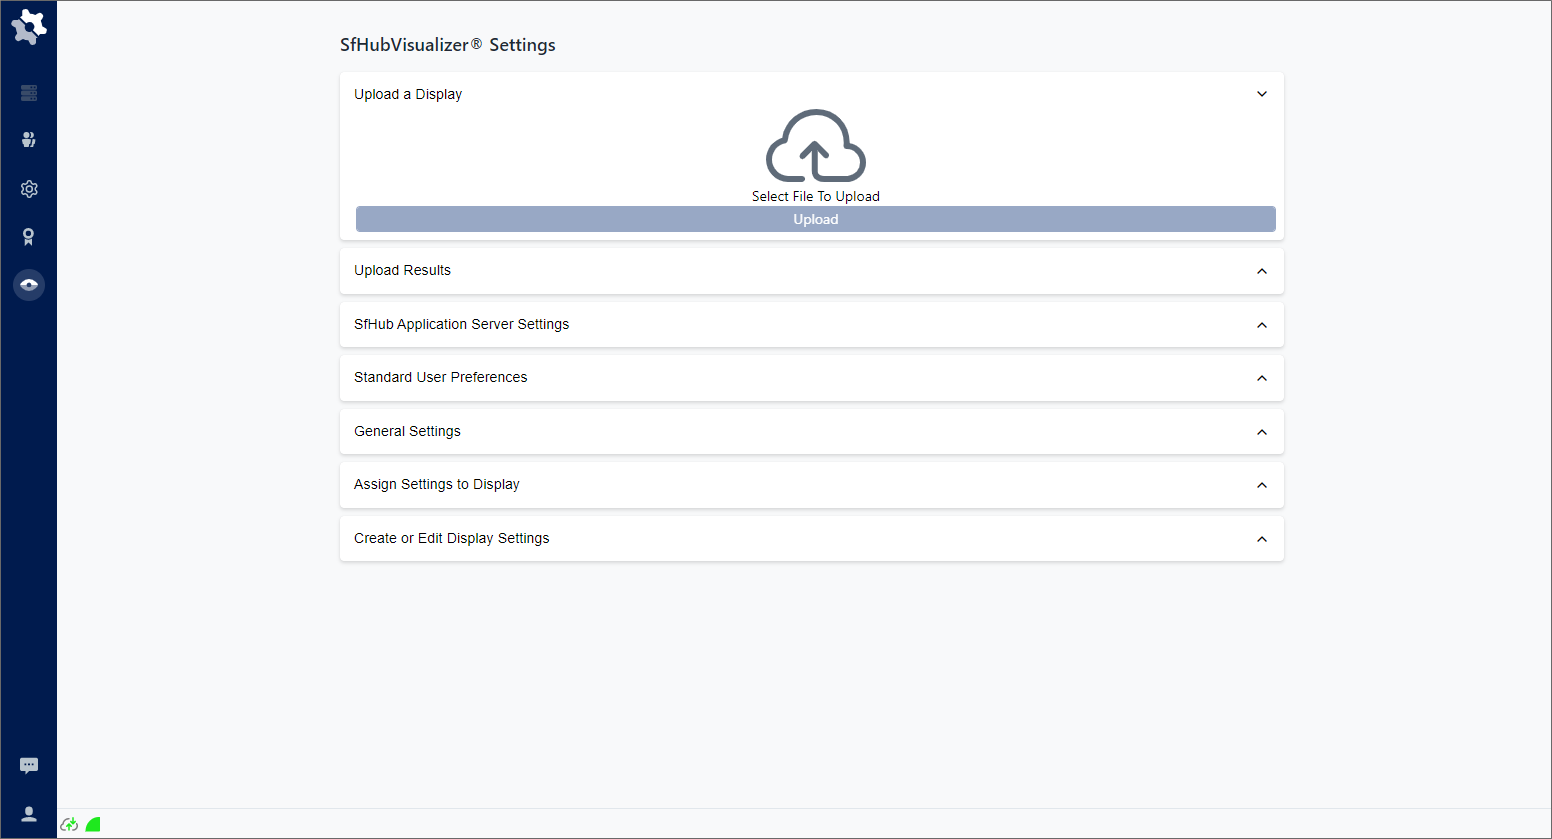Open the user profile icon in sidebar
Image resolution: width=1552 pixels, height=839 pixels.
click(29, 814)
